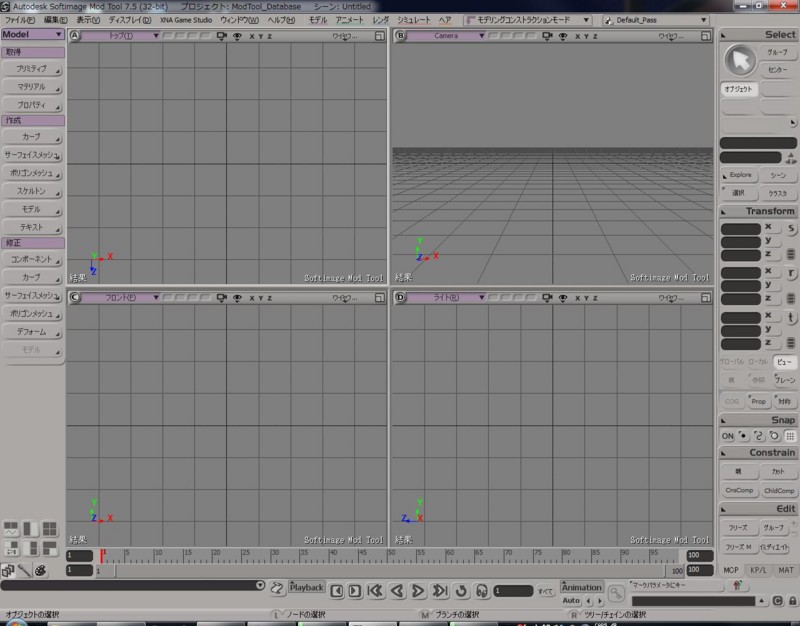Open the XNA Game Studio menu

(x=186, y=20)
